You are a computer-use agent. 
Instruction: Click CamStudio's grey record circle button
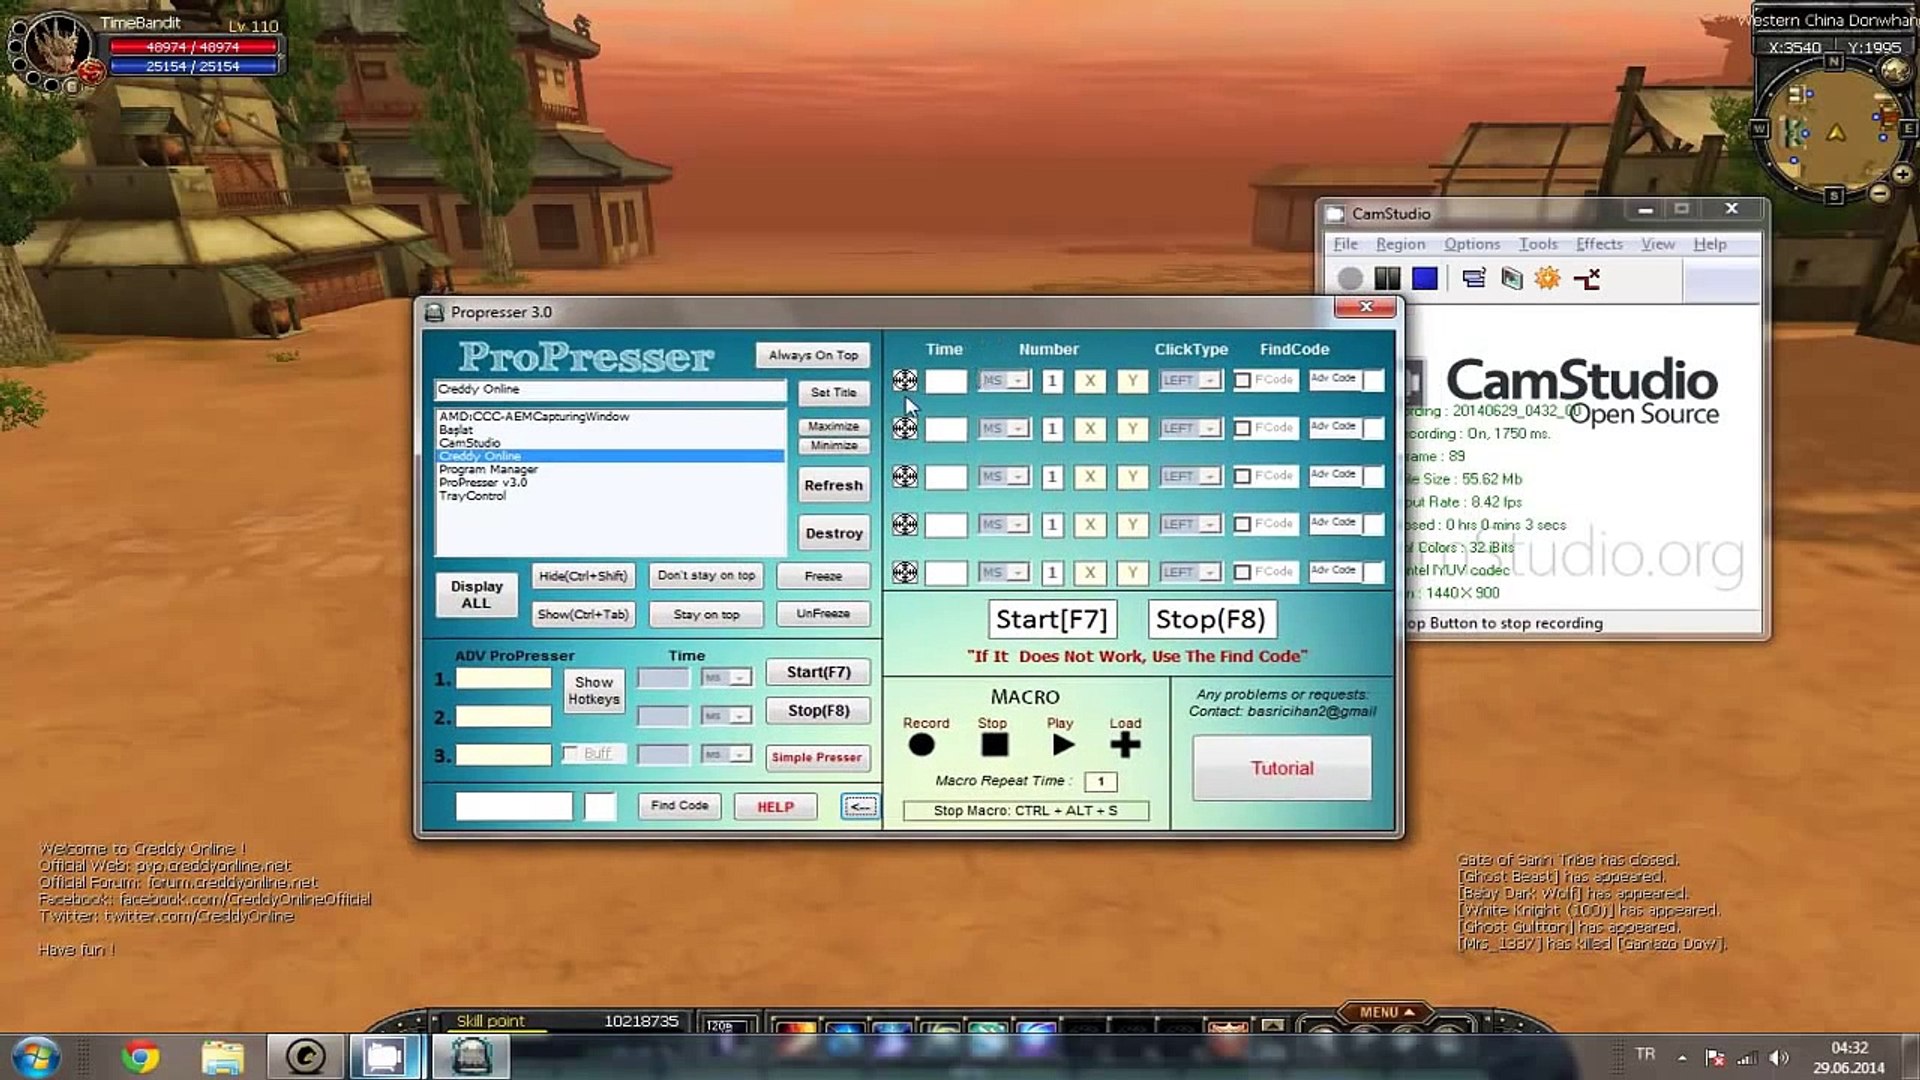[1350, 278]
